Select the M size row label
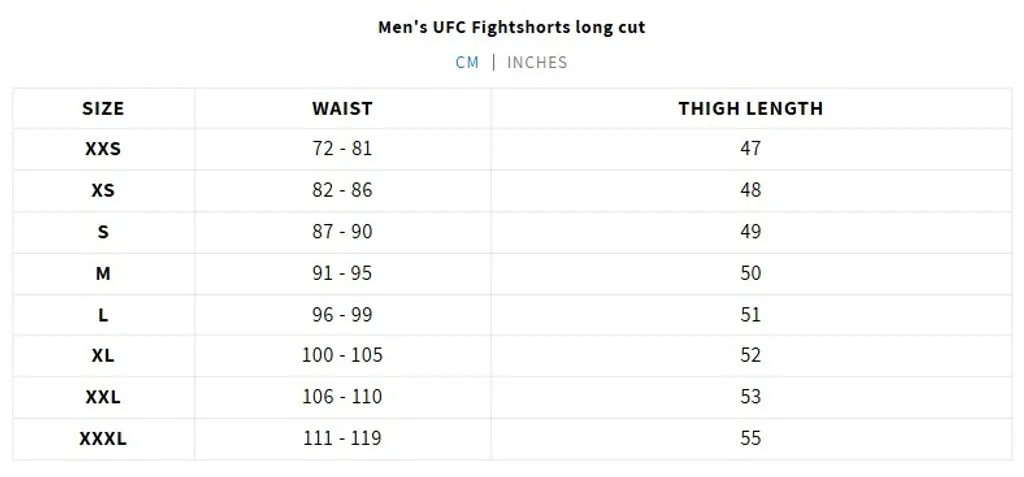The width and height of the screenshot is (1024, 477). point(103,274)
